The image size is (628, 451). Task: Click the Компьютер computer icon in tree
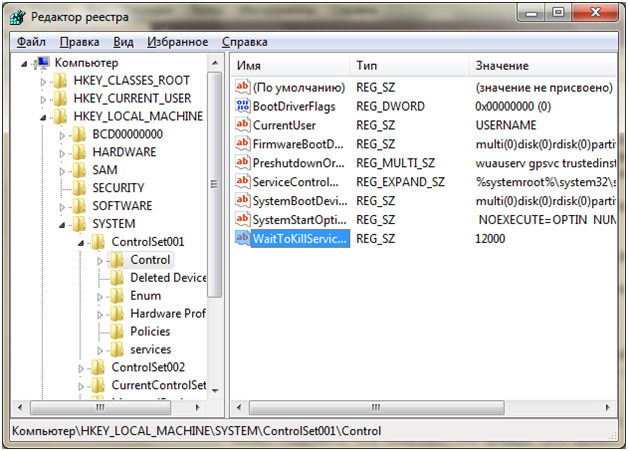42,62
